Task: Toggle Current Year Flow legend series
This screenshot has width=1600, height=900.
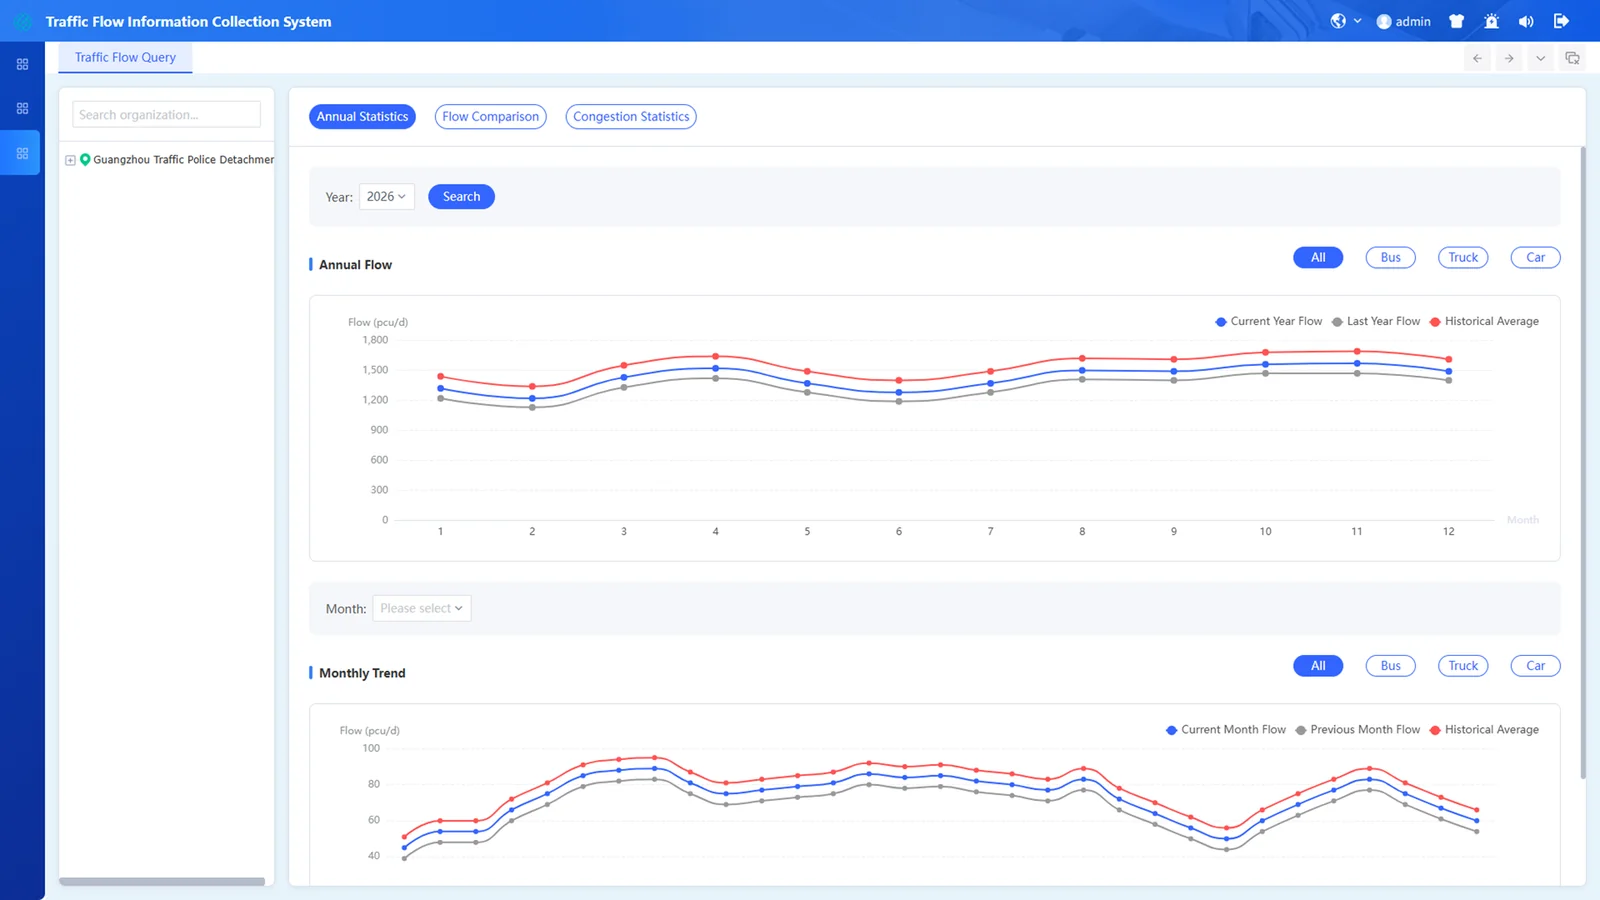Action: [1268, 322]
